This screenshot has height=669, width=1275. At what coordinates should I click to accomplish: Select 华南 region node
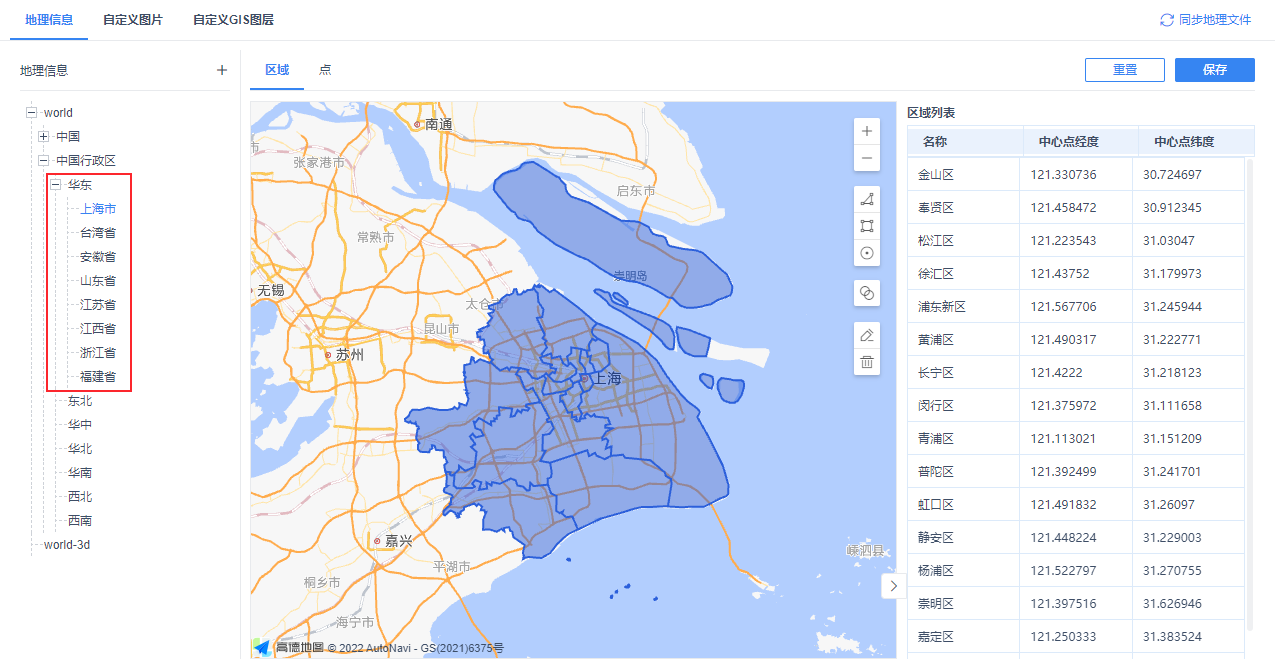(80, 473)
